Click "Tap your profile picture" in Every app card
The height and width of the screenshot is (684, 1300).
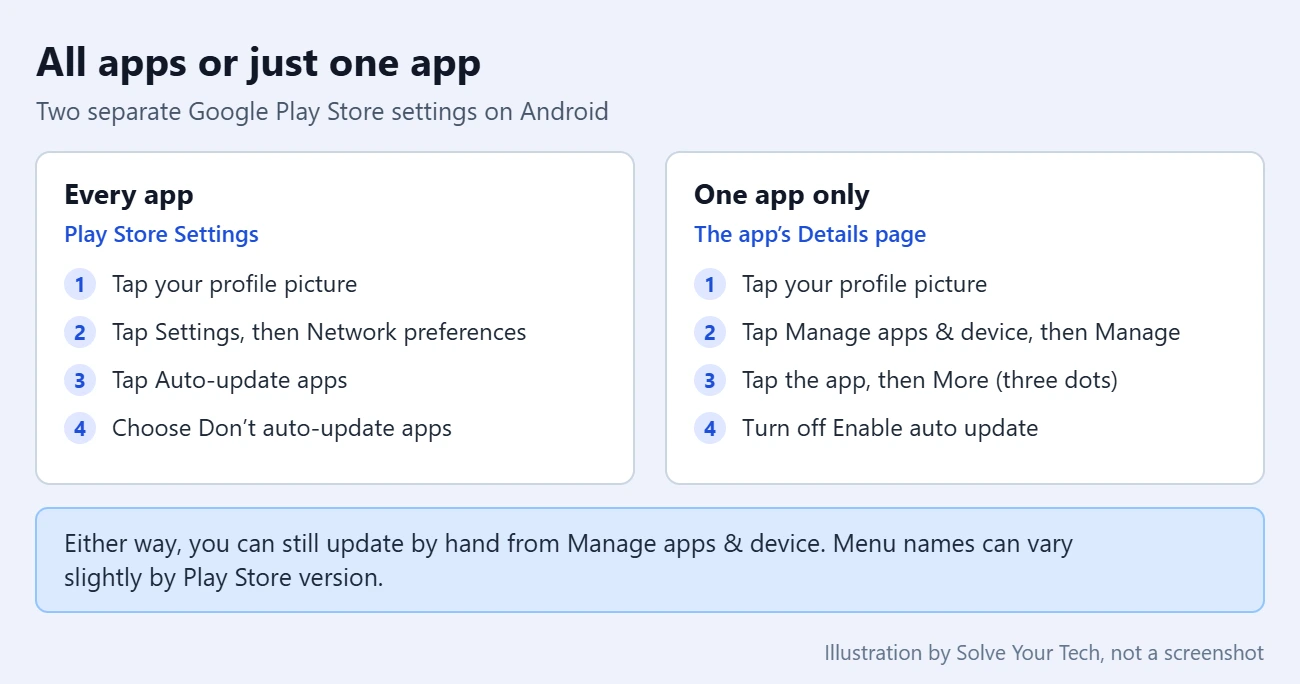(x=234, y=284)
